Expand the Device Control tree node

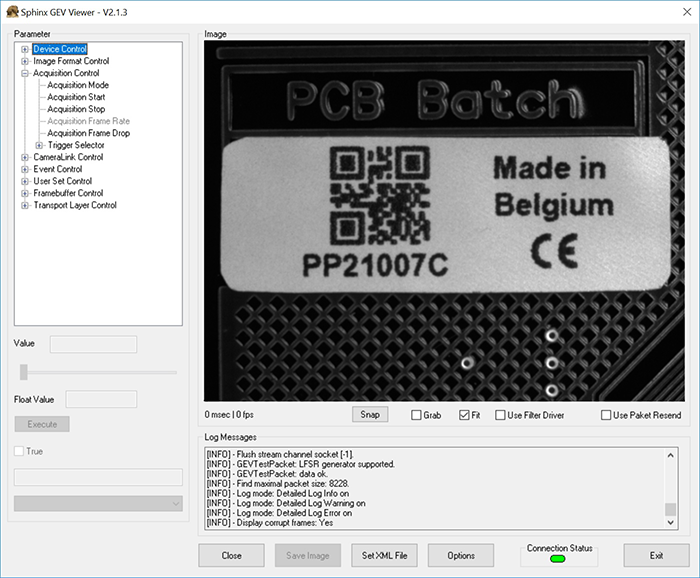point(25,49)
